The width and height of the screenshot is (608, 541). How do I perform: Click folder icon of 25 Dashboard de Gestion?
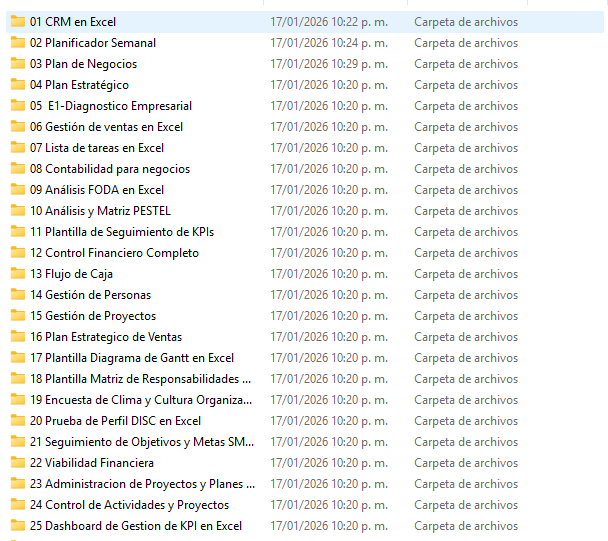(x=18, y=525)
